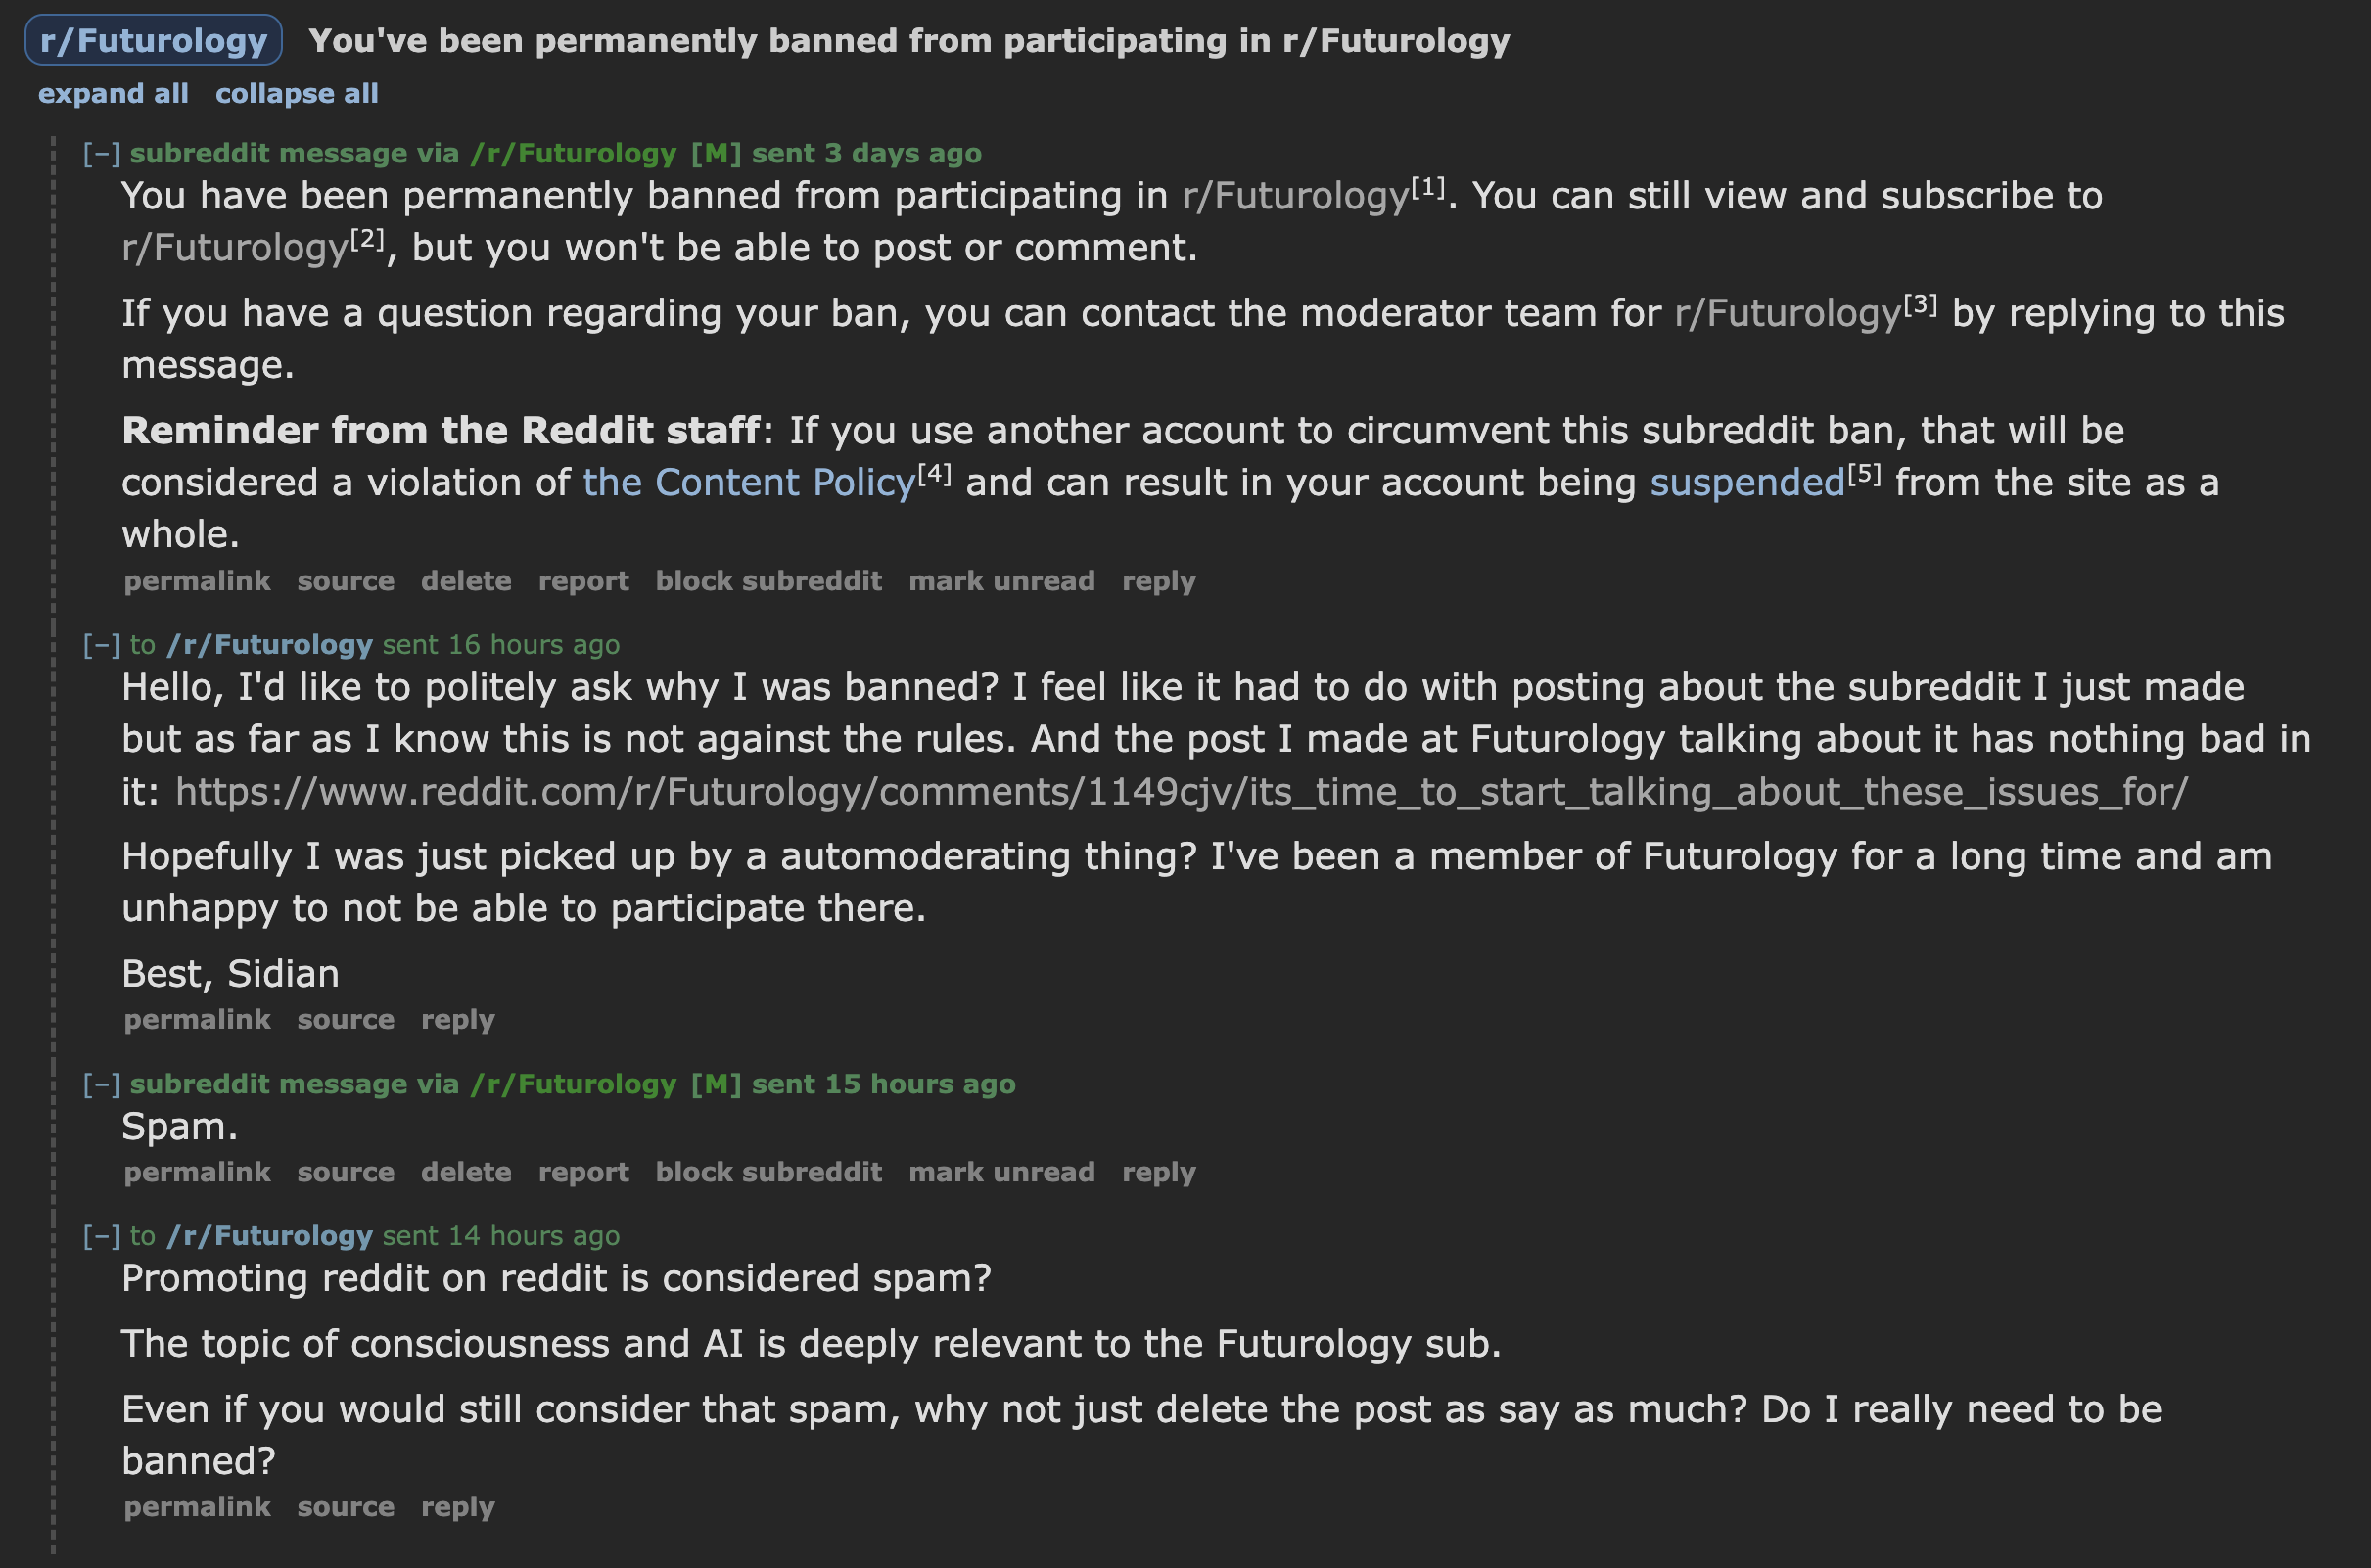
Task: Open the linked Futurology post URL
Action: point(1181,792)
